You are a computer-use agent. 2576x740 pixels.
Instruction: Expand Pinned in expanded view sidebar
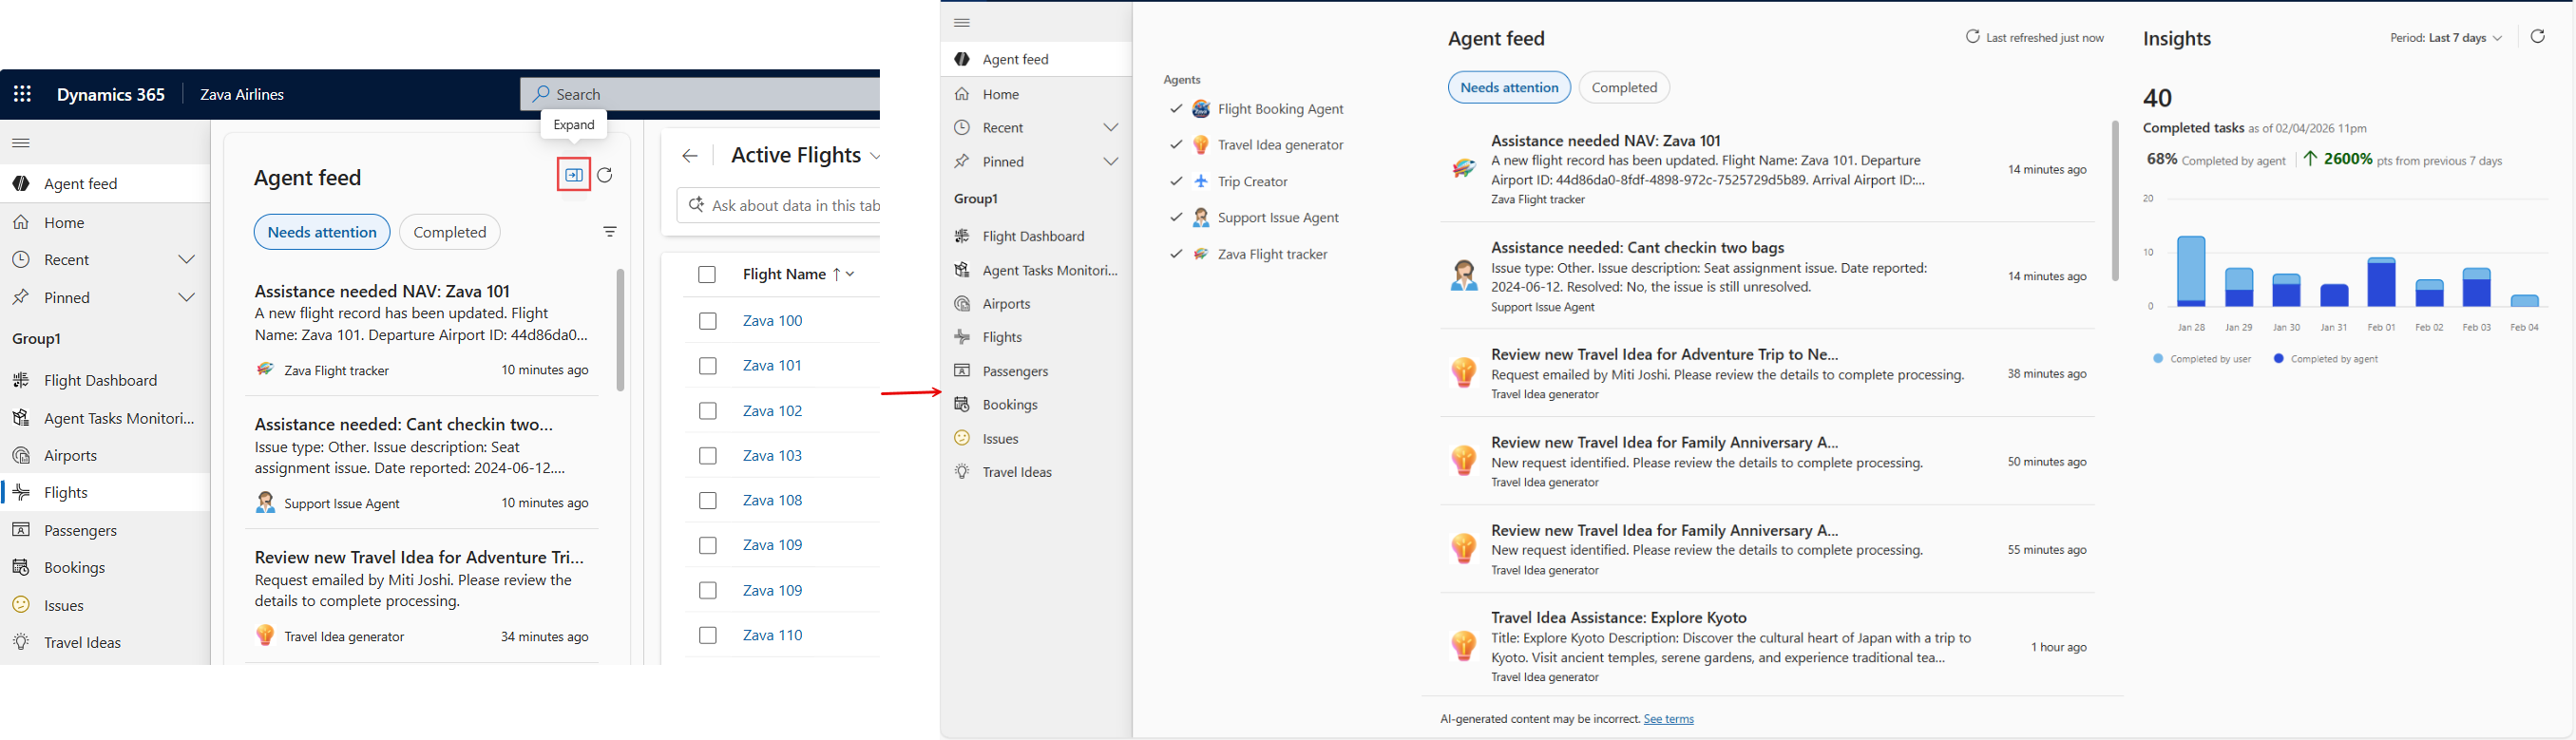pyautogui.click(x=1111, y=161)
